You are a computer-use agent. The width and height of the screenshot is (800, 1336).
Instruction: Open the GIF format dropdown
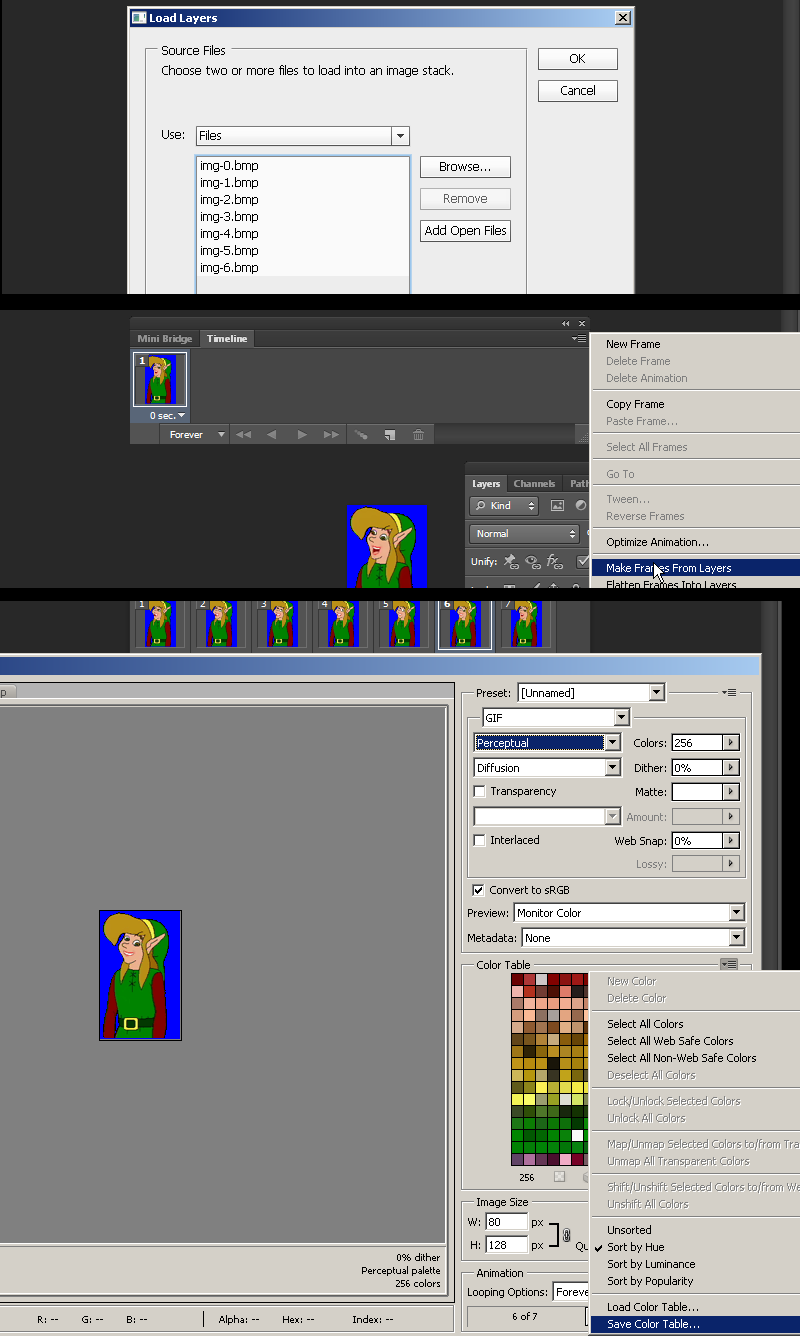[x=621, y=718]
